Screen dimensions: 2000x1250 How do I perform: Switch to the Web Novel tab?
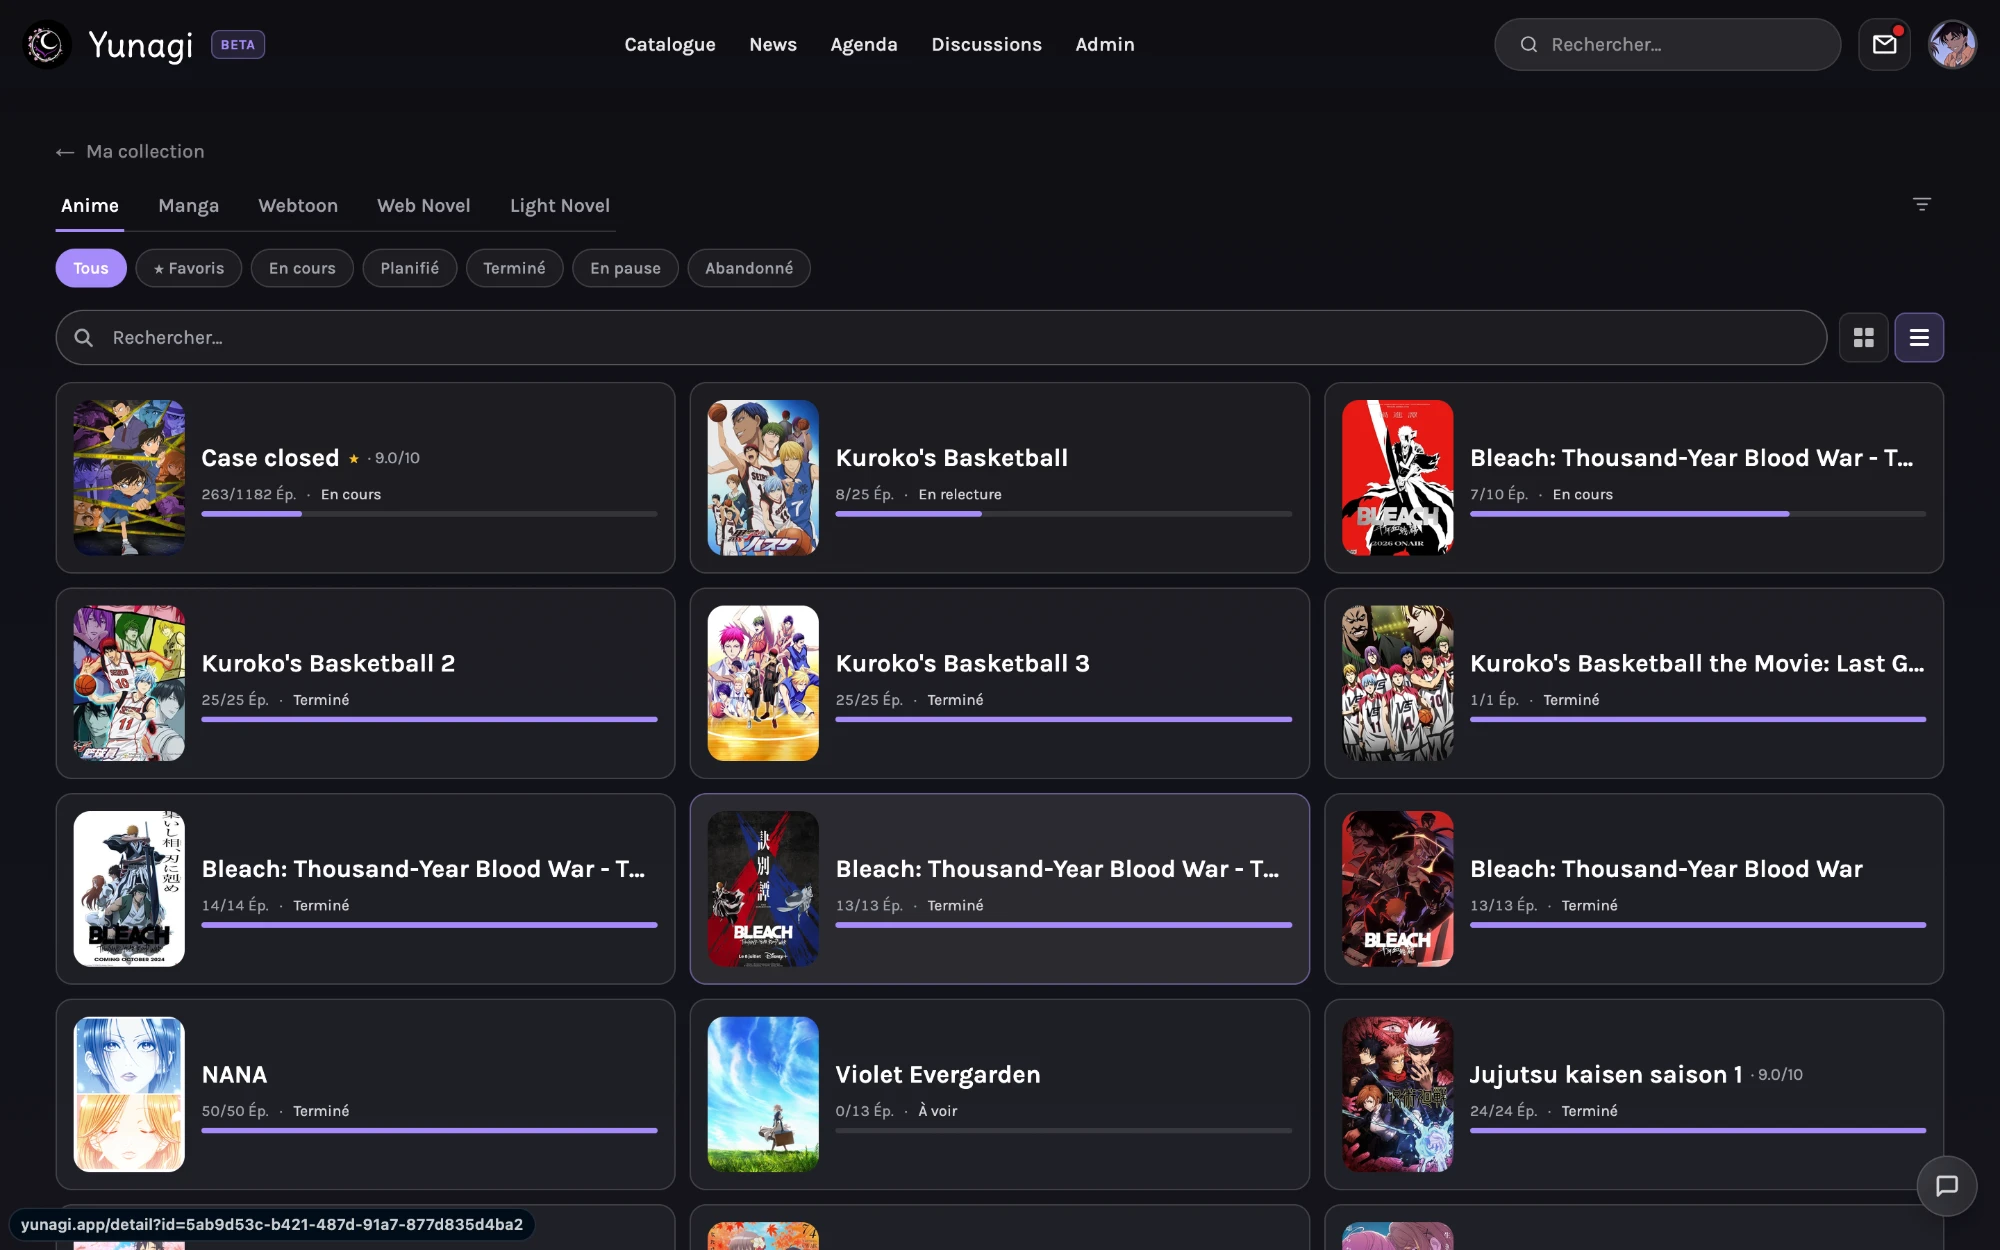pyautogui.click(x=423, y=206)
